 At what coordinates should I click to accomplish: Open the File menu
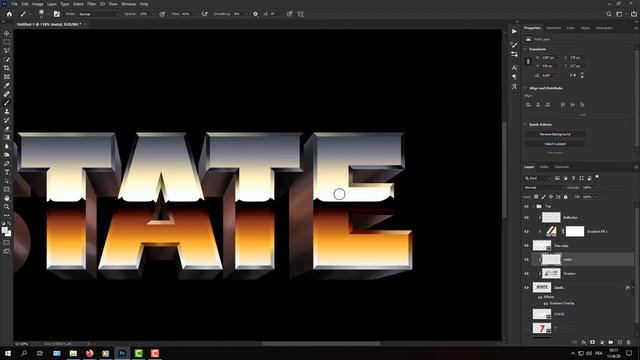(x=14, y=4)
